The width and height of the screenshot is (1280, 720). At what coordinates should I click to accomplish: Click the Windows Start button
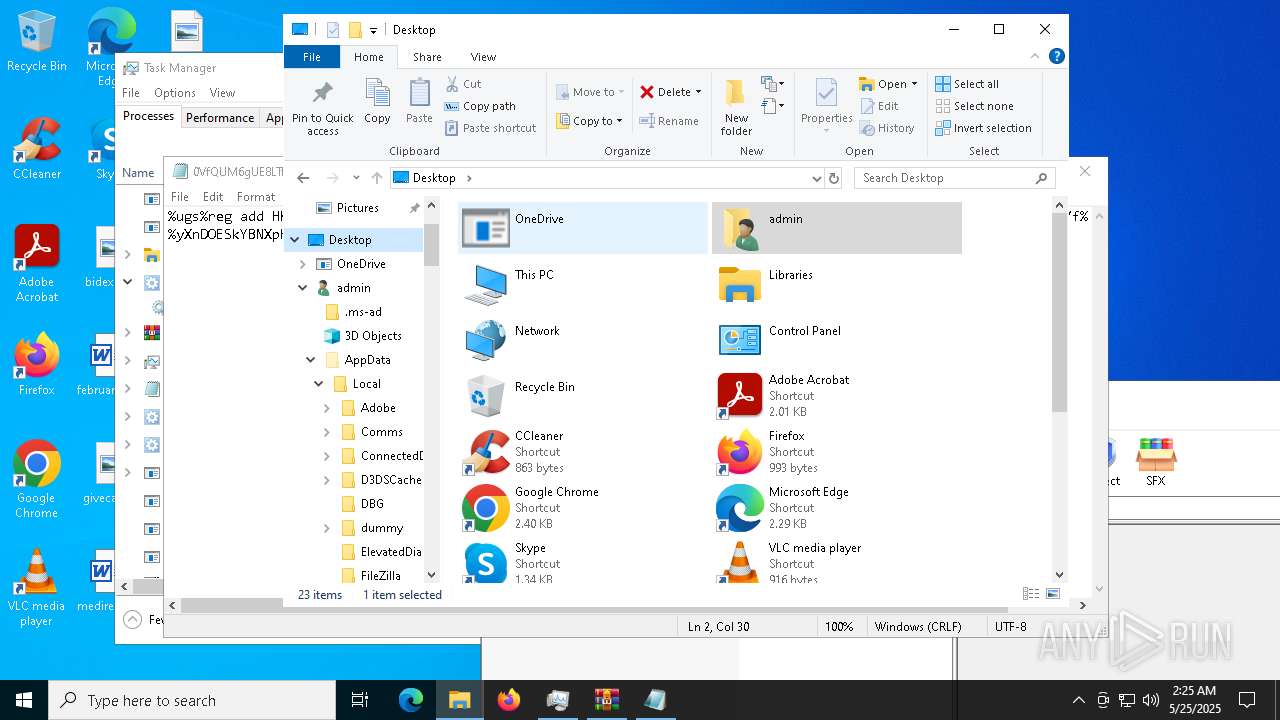point(24,700)
